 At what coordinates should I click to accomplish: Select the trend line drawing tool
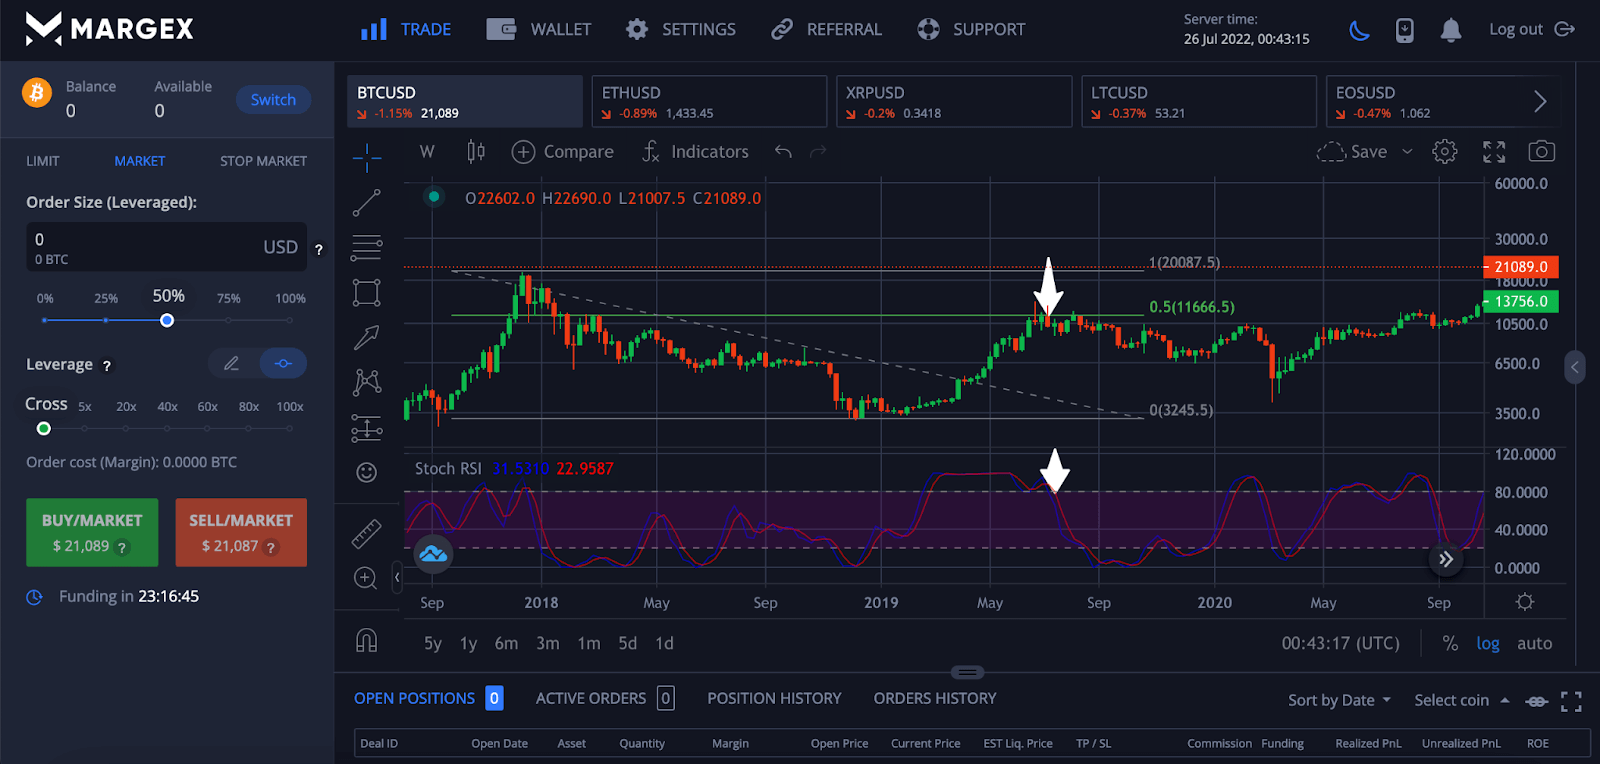point(366,203)
